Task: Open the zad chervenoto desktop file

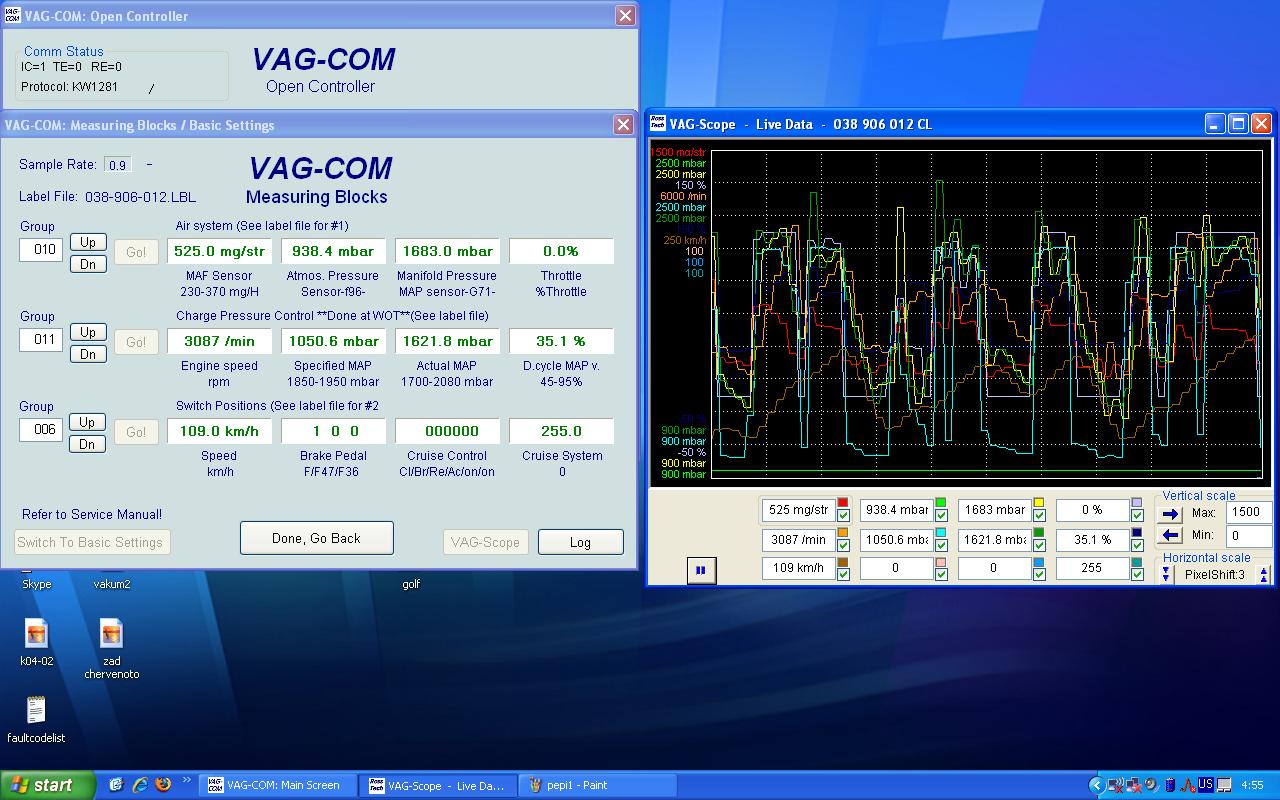Action: (x=111, y=634)
